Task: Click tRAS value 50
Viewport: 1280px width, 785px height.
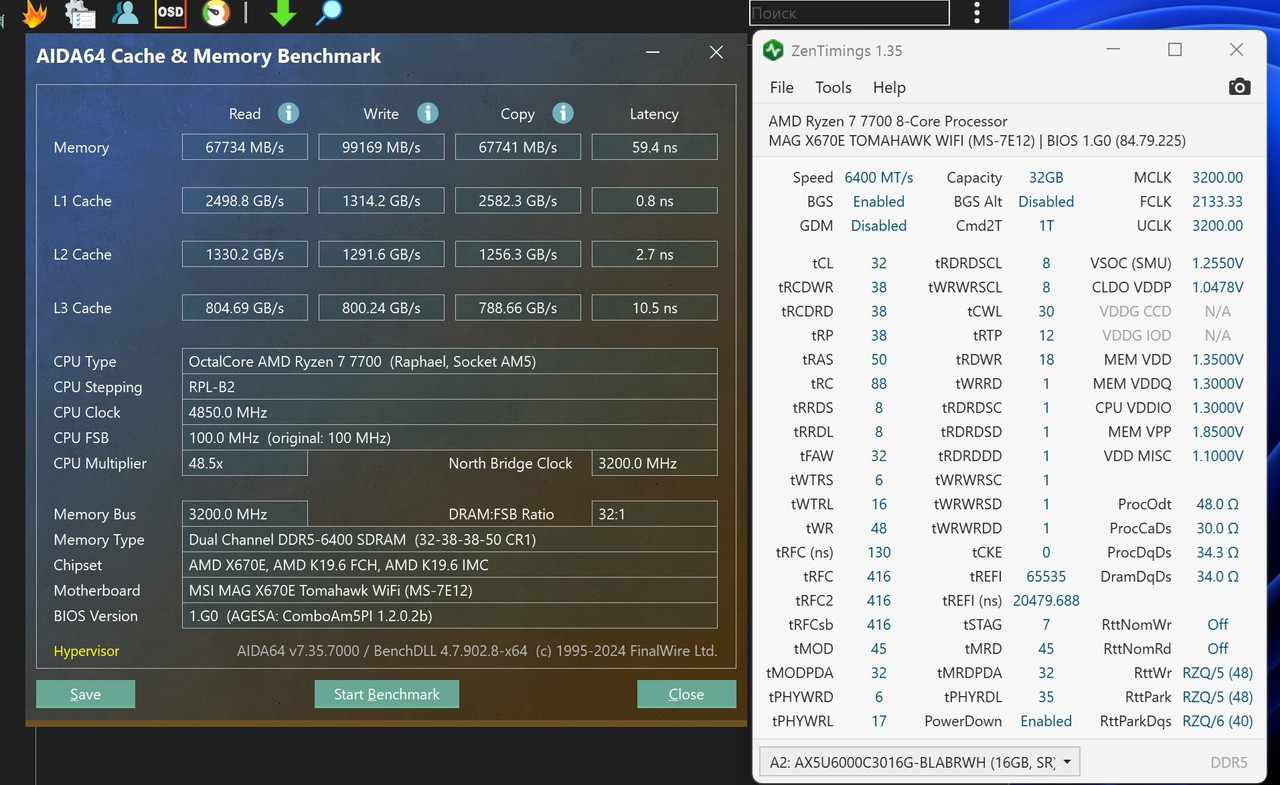Action: click(x=879, y=359)
